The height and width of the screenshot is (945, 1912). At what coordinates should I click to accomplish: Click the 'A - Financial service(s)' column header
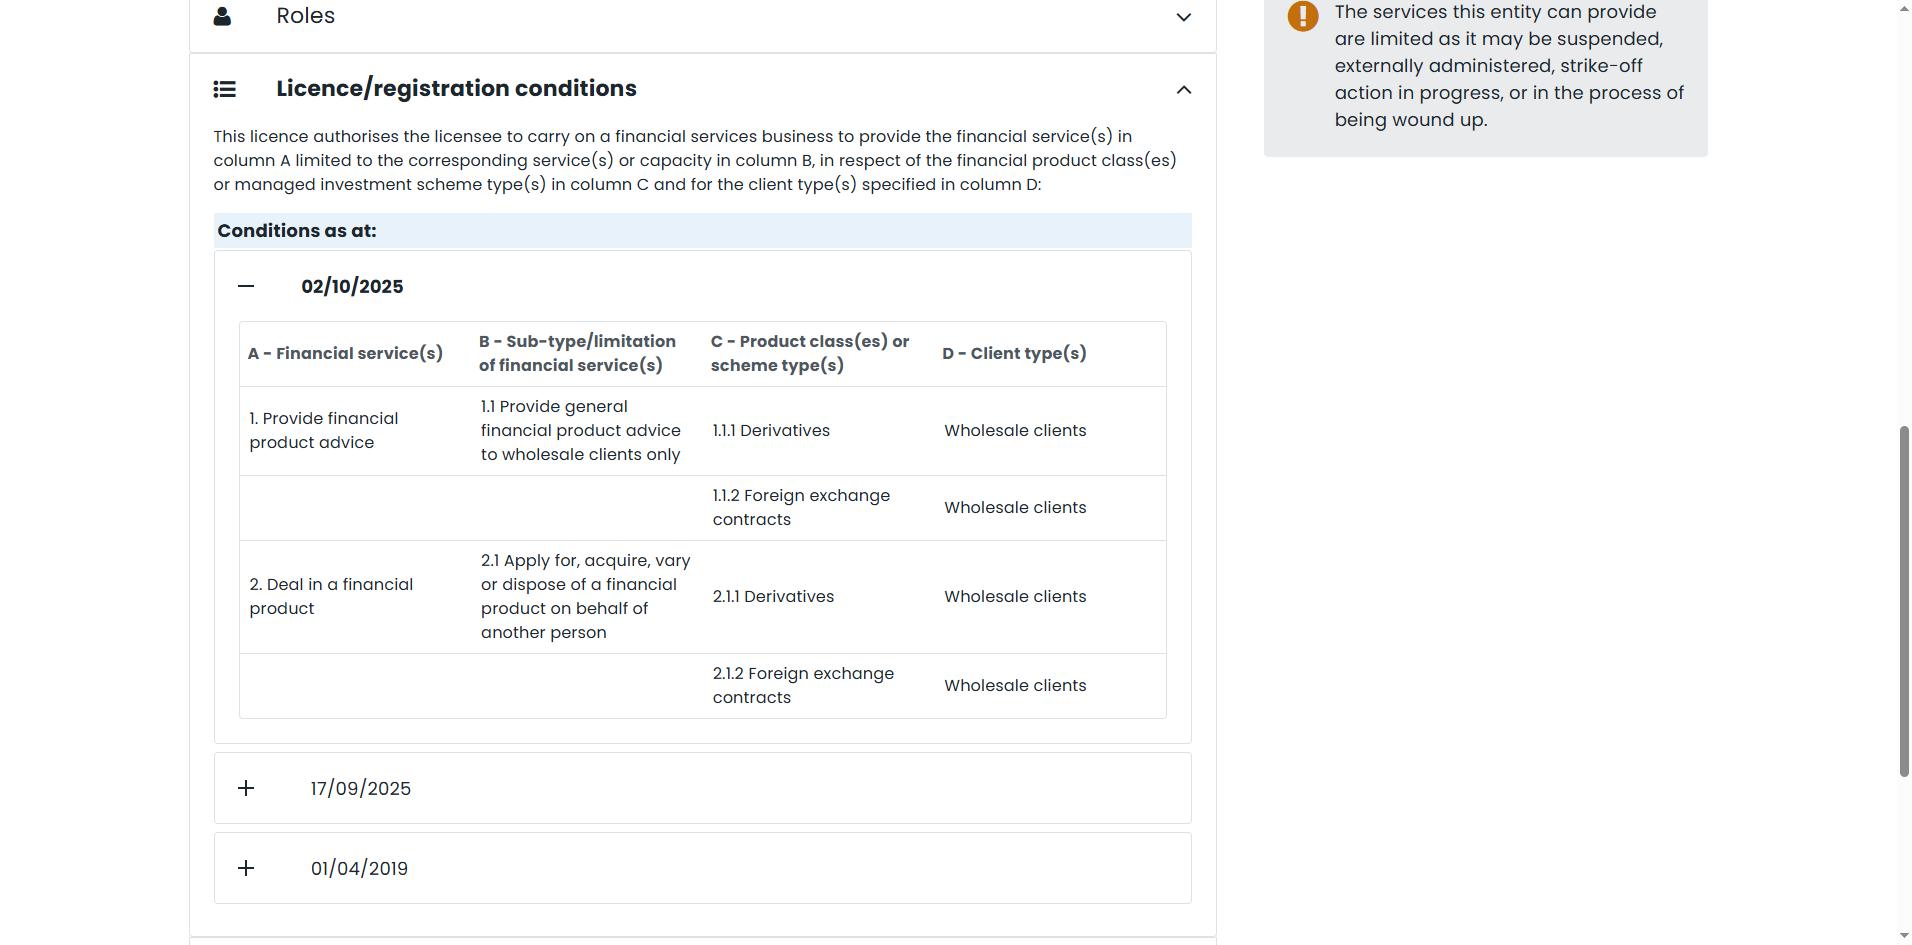[345, 354]
